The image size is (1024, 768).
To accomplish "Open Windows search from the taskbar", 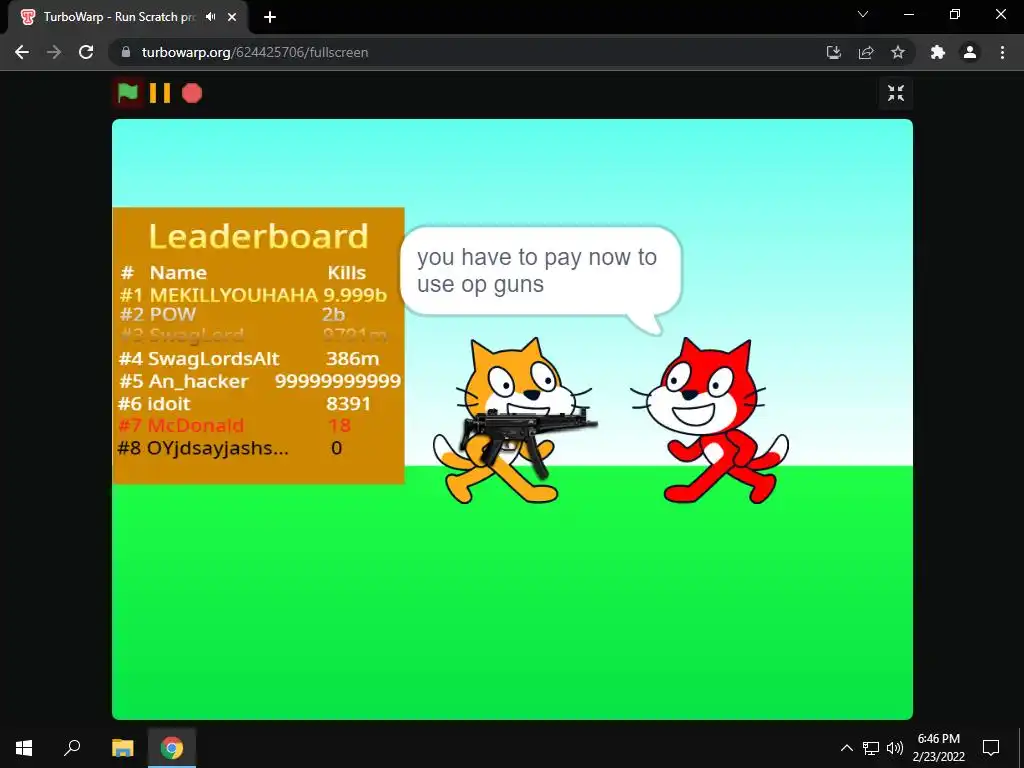I will (x=72, y=748).
